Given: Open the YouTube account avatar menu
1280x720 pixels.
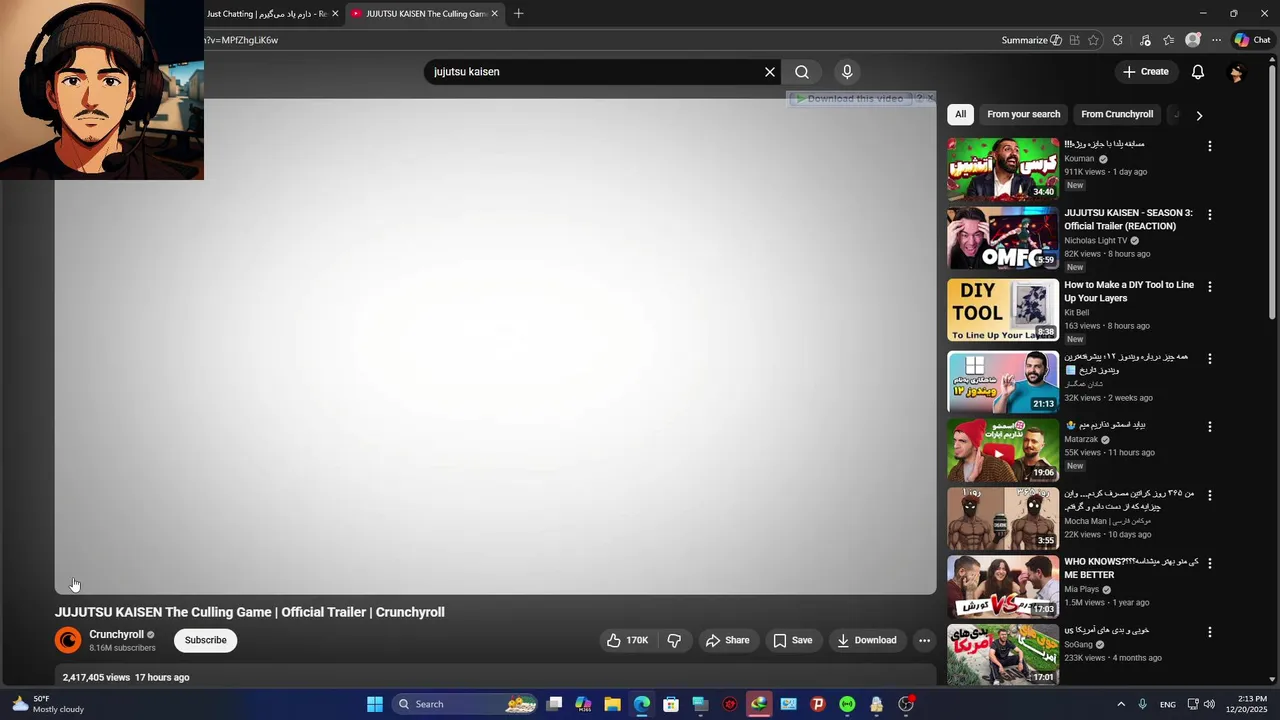Looking at the screenshot, I should coord(1237,72).
